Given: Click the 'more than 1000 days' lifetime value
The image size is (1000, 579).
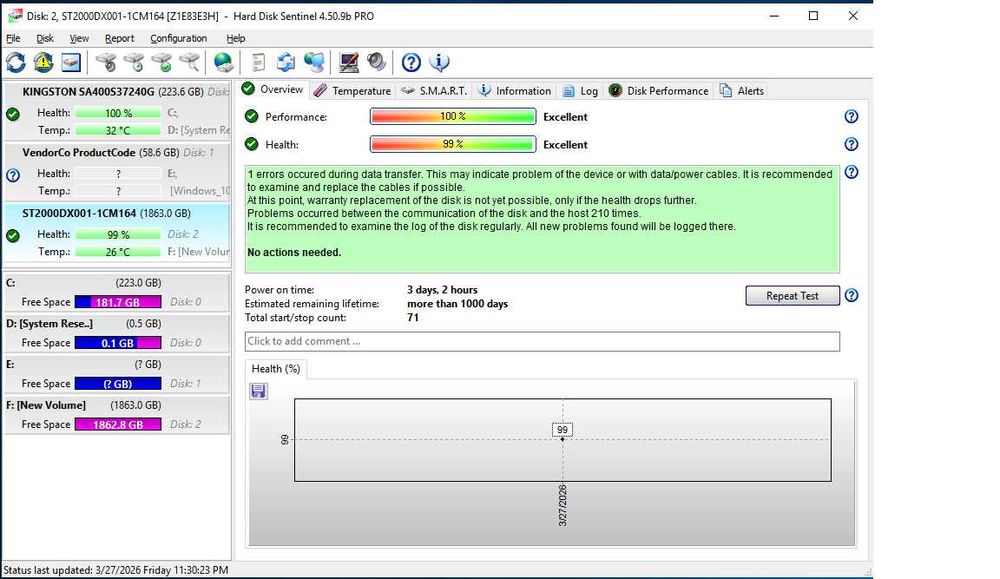Looking at the screenshot, I should tap(457, 304).
